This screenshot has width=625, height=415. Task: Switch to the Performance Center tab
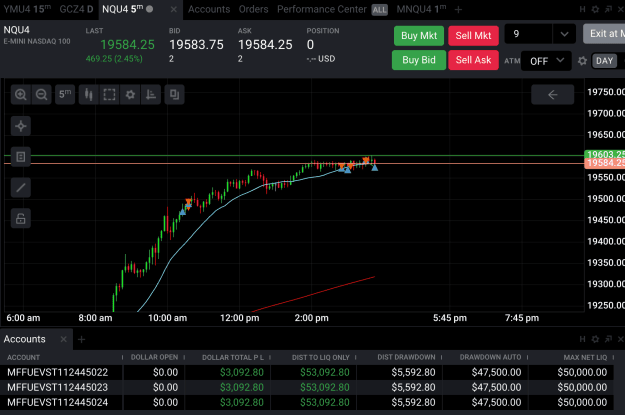pos(322,9)
